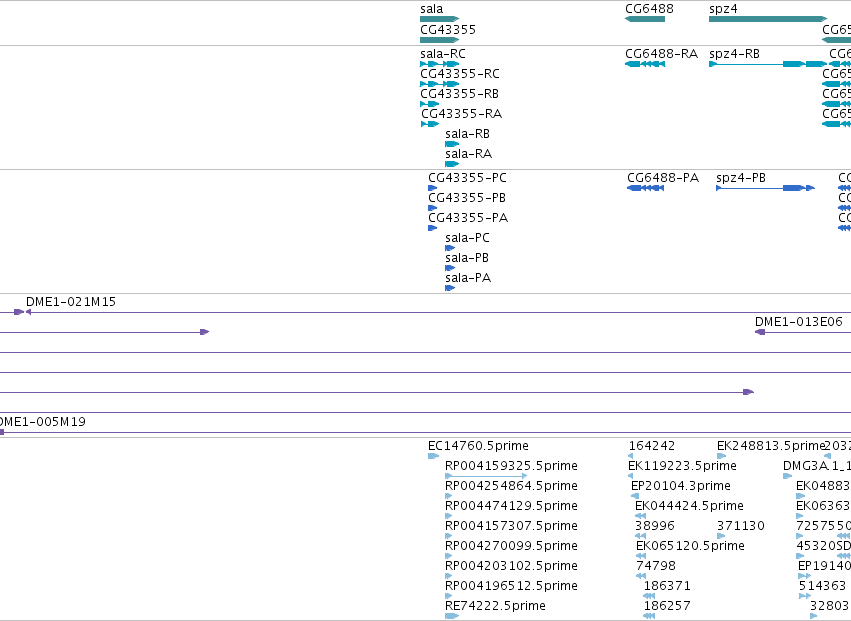Click the spz4-RB transcript exon glyph
The height and width of the screenshot is (621, 851).
(768, 64)
